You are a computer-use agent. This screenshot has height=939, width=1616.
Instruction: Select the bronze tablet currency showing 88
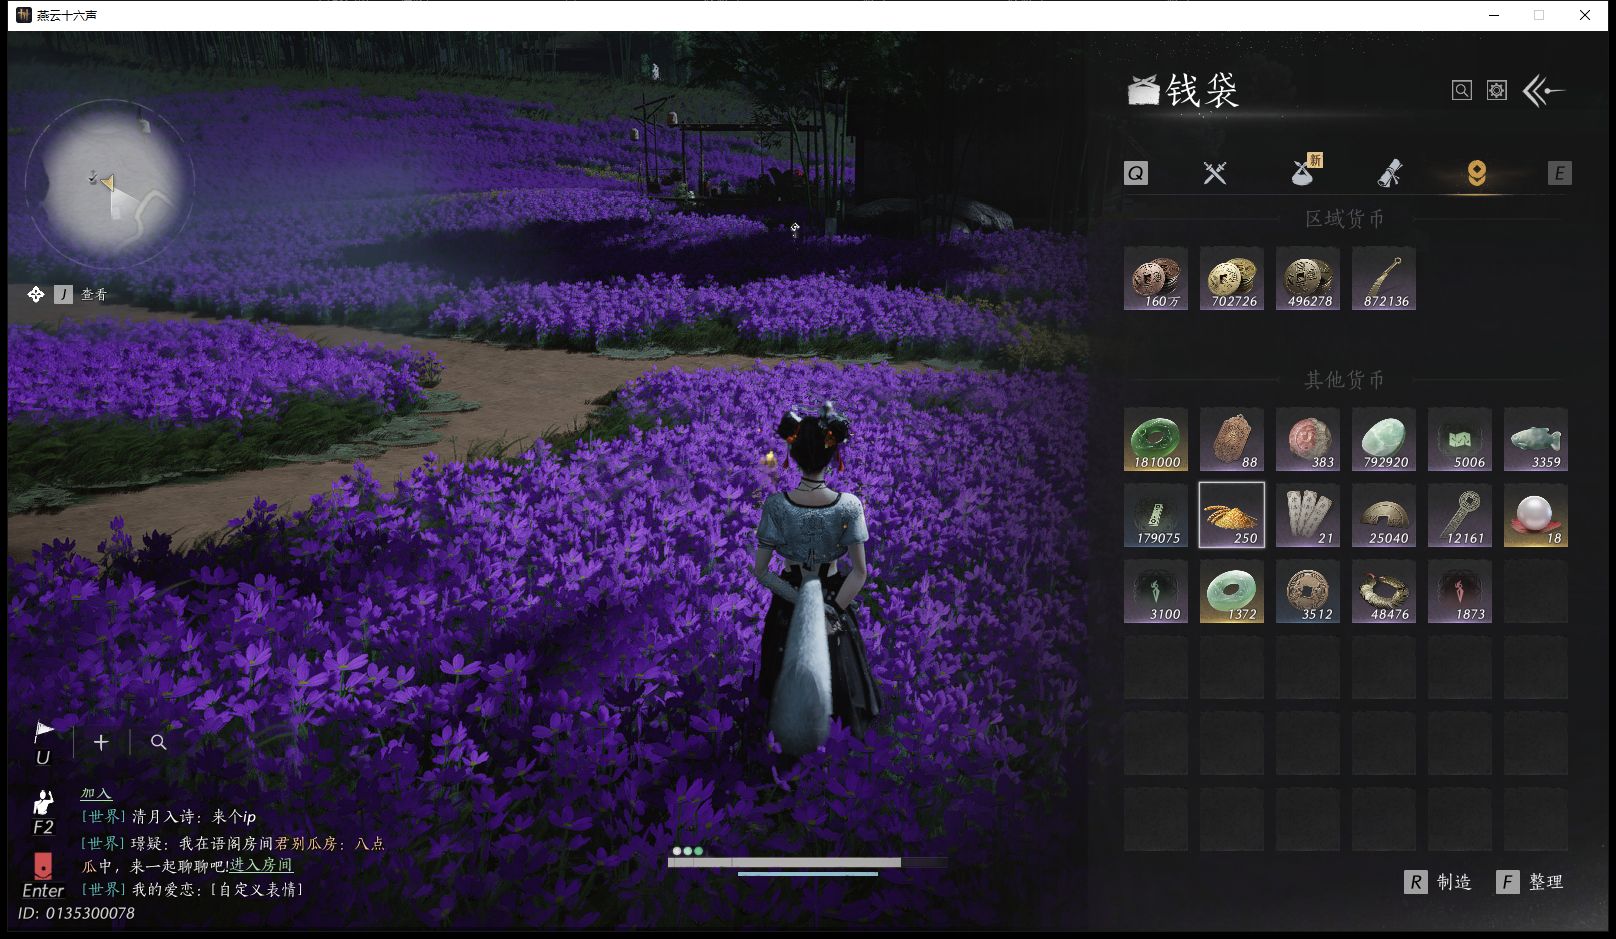(x=1232, y=439)
